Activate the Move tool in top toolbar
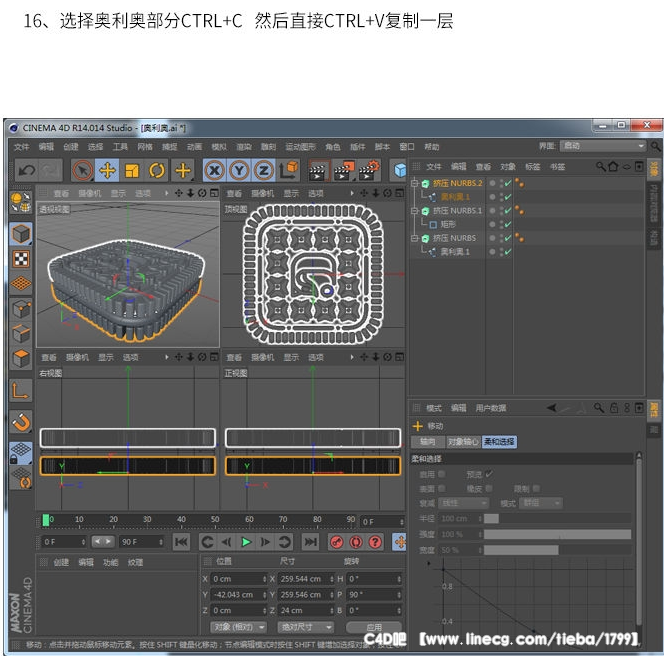Screen dimensions: 664x656 tap(107, 170)
